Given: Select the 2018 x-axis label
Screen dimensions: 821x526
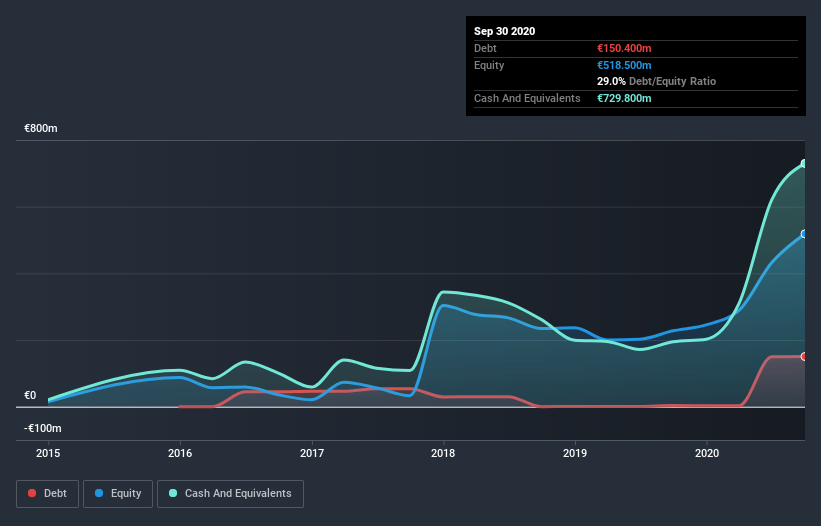Looking at the screenshot, I should [443, 453].
